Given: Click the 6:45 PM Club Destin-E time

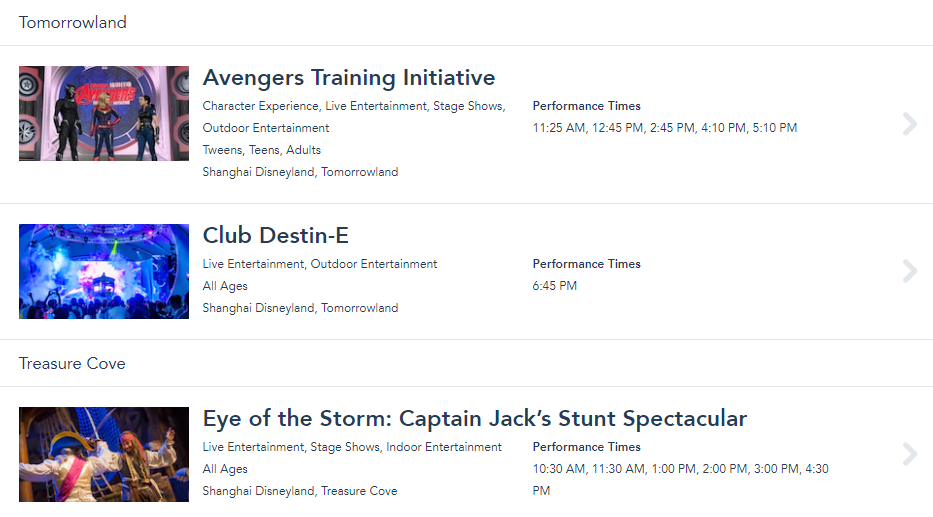Looking at the screenshot, I should pos(554,286).
